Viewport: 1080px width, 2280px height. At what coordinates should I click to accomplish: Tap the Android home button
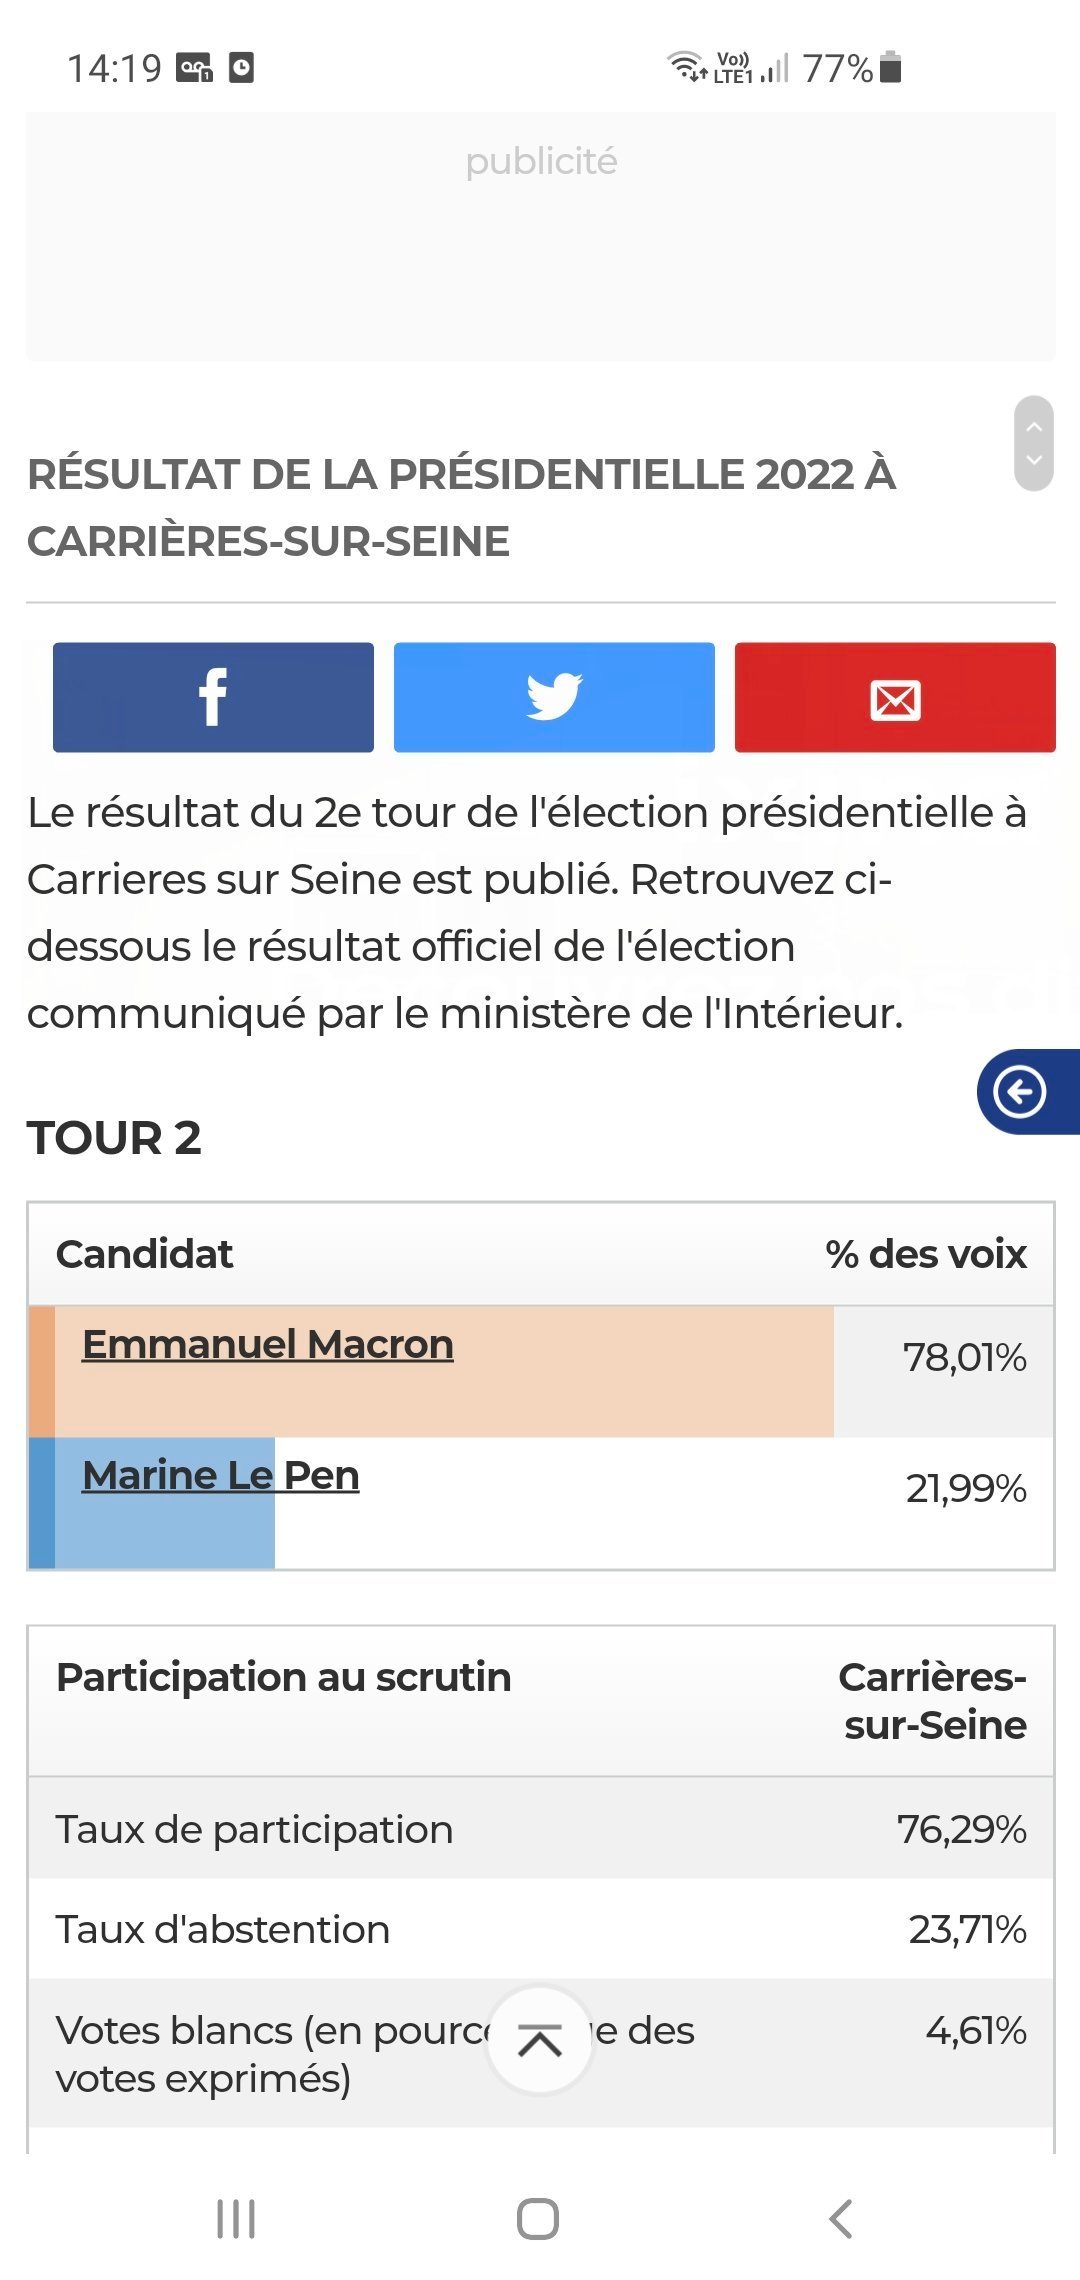pyautogui.click(x=538, y=2218)
